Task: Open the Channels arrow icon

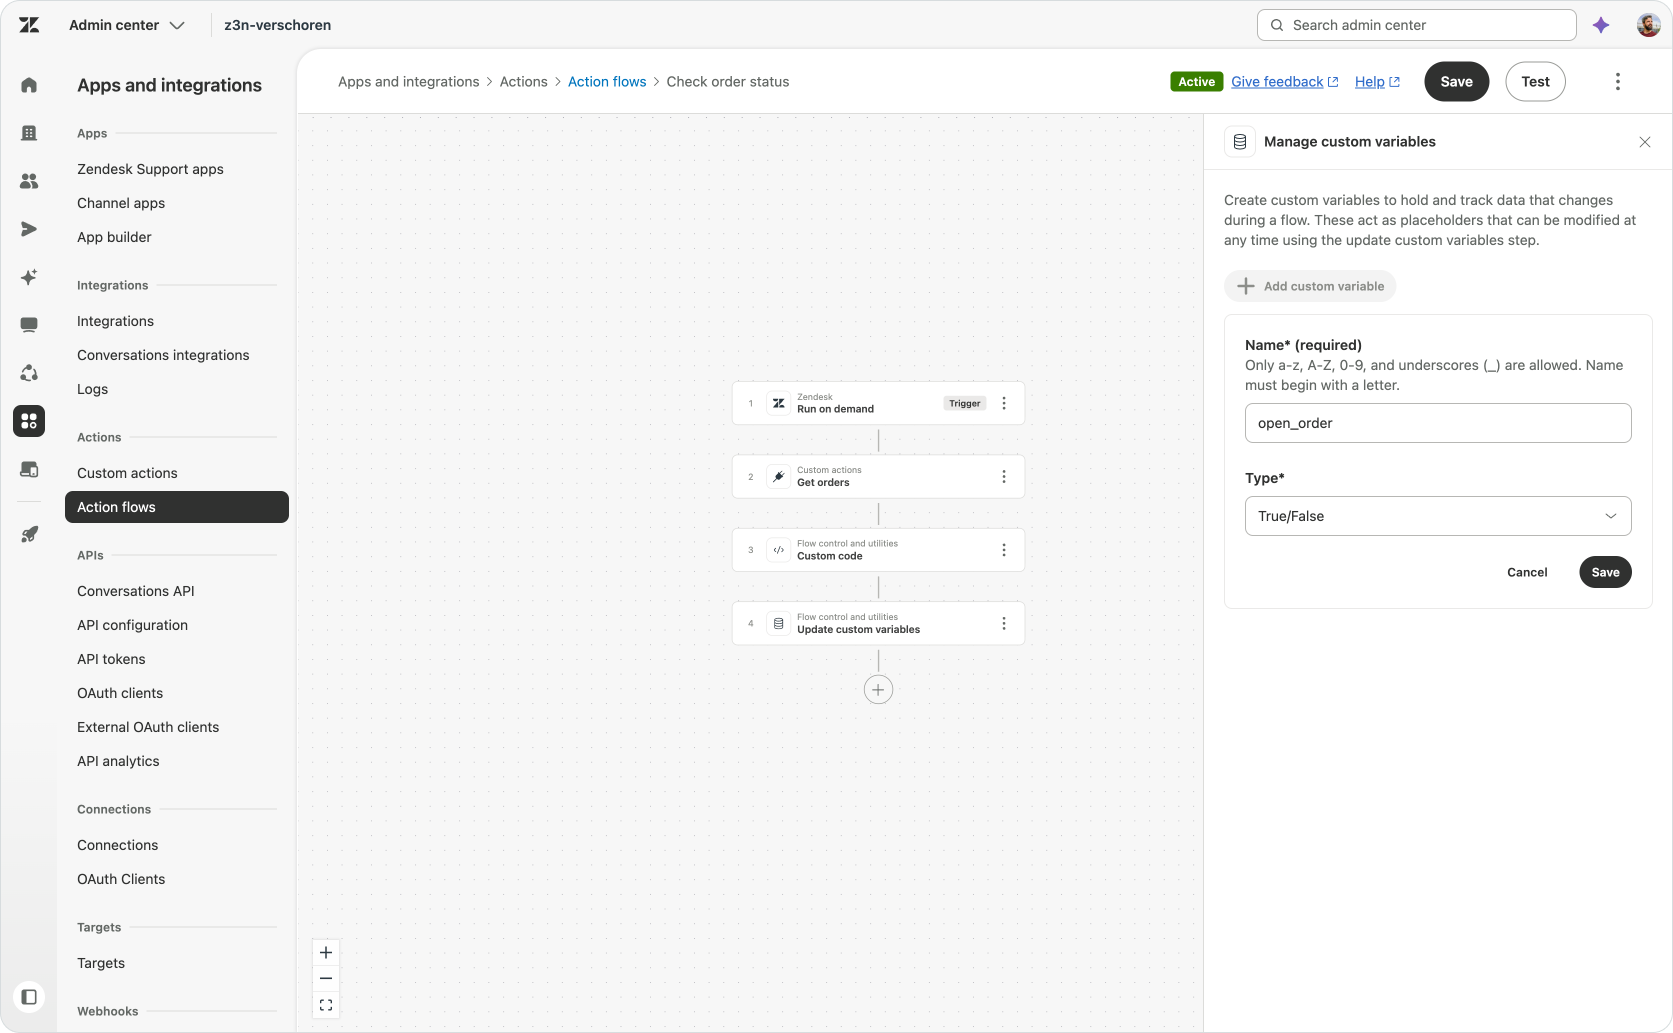Action: pos(29,229)
